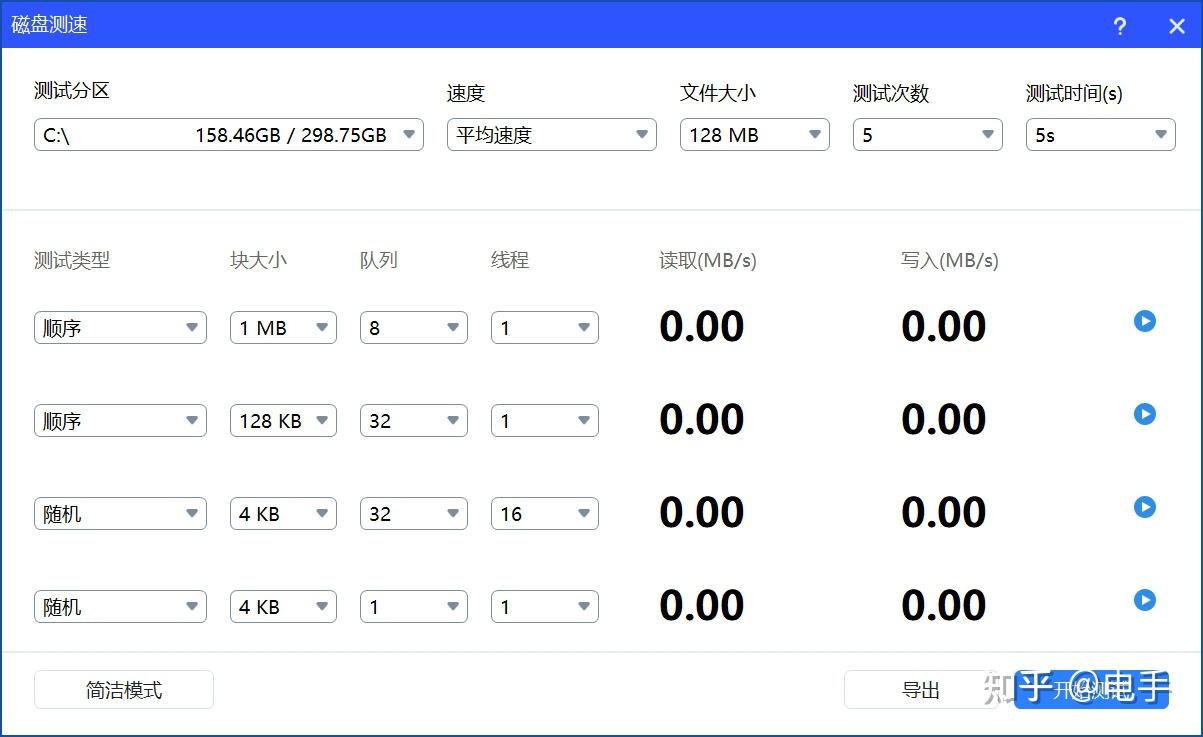Run the sequential 128 KB test row

tap(1143, 414)
